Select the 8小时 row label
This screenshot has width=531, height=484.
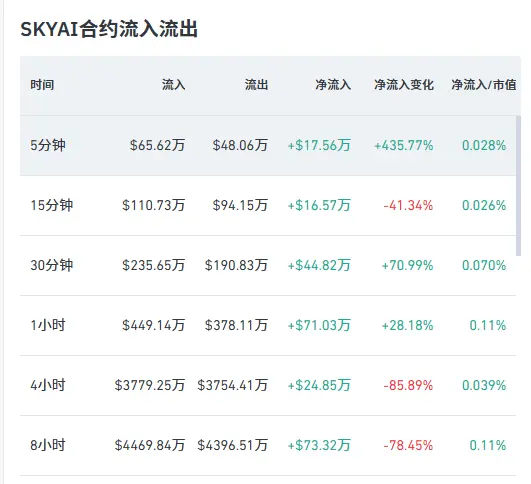tap(48, 445)
